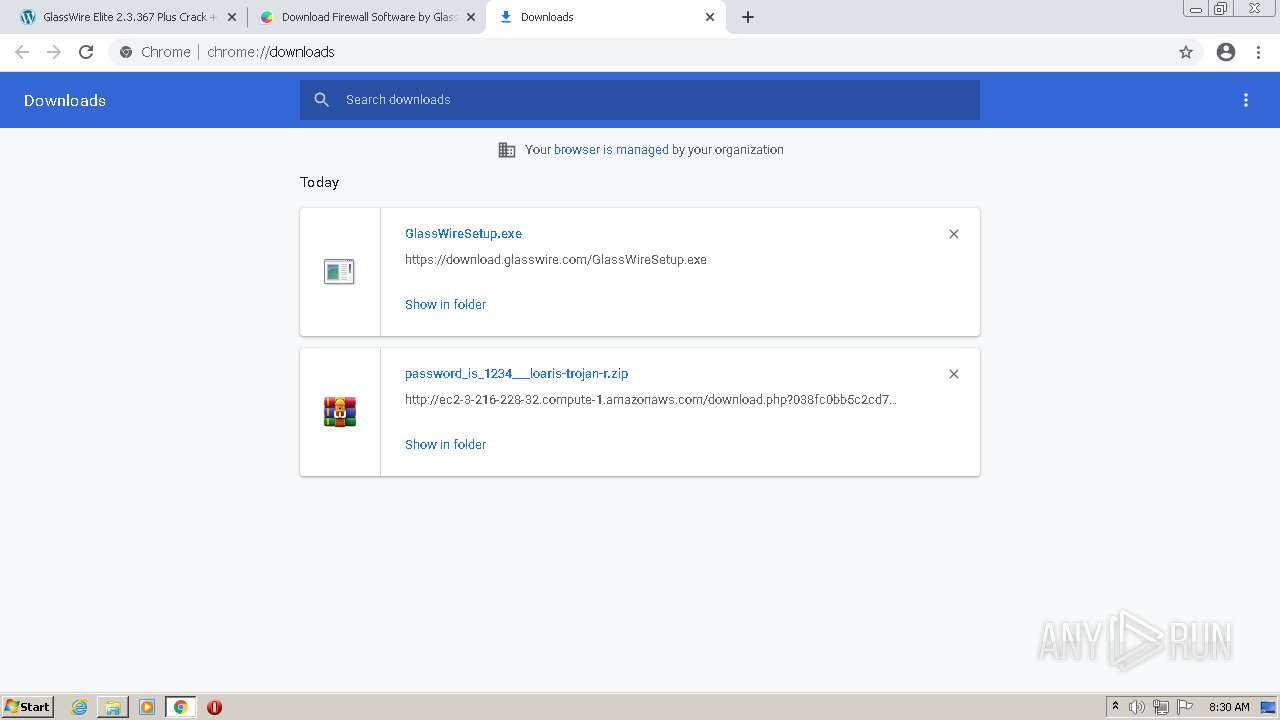Click the GlassWire download URL text
1280x720 pixels.
click(556, 259)
